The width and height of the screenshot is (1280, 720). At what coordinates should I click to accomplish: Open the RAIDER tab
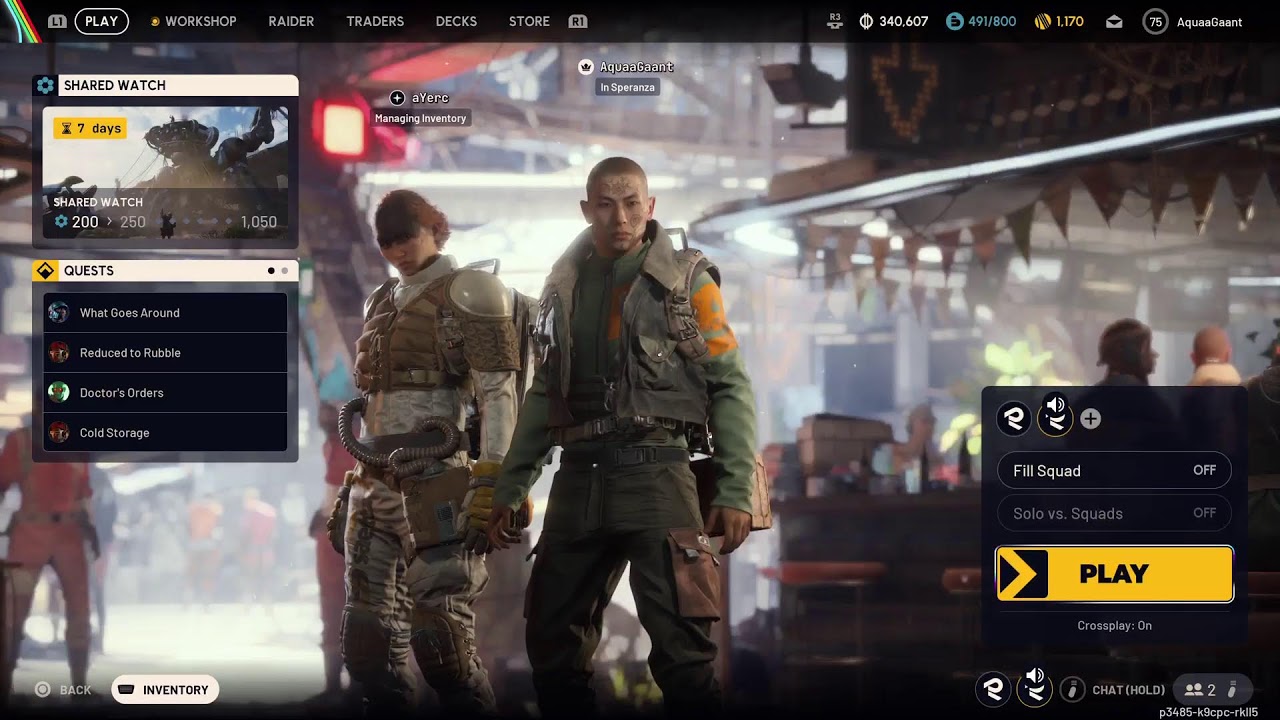pos(291,21)
